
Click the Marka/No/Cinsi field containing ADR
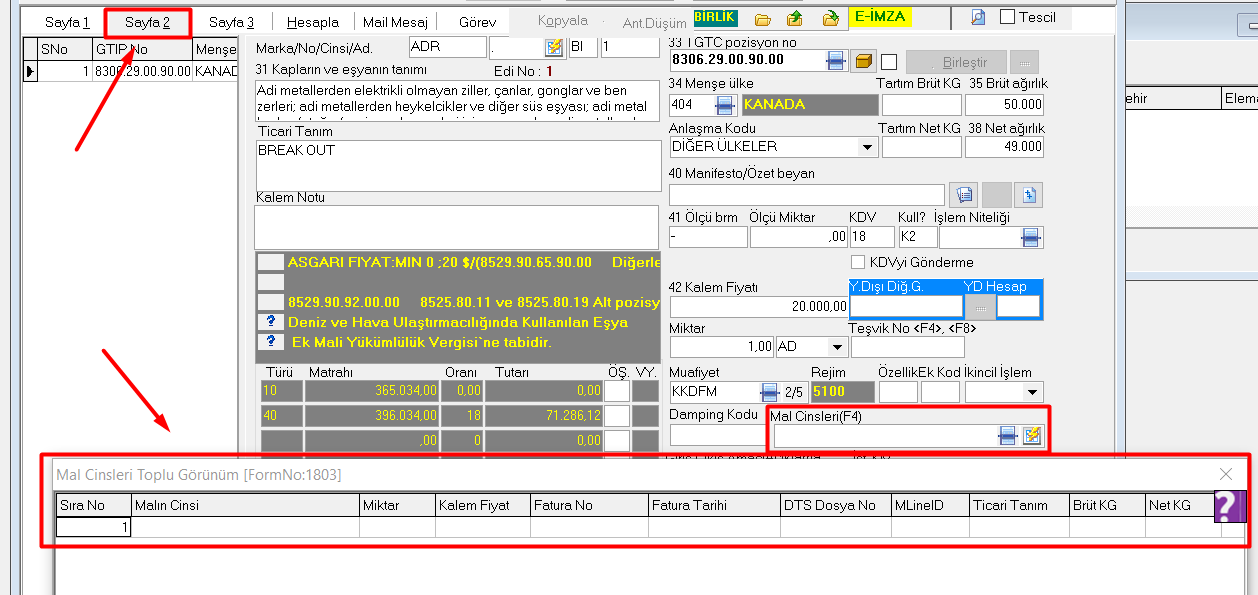448,47
